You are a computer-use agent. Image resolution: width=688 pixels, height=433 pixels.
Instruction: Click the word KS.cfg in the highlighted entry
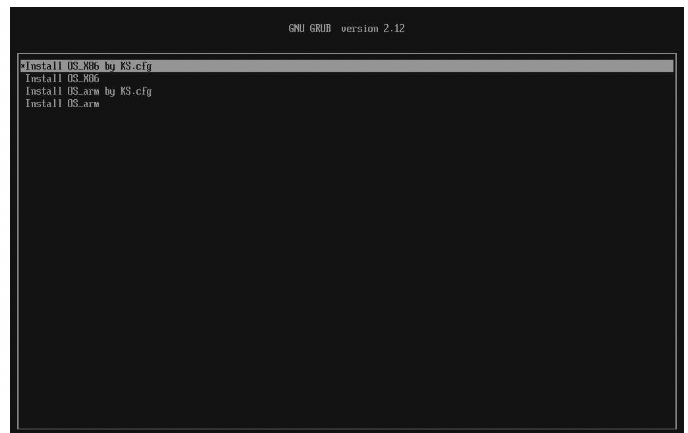coord(136,66)
